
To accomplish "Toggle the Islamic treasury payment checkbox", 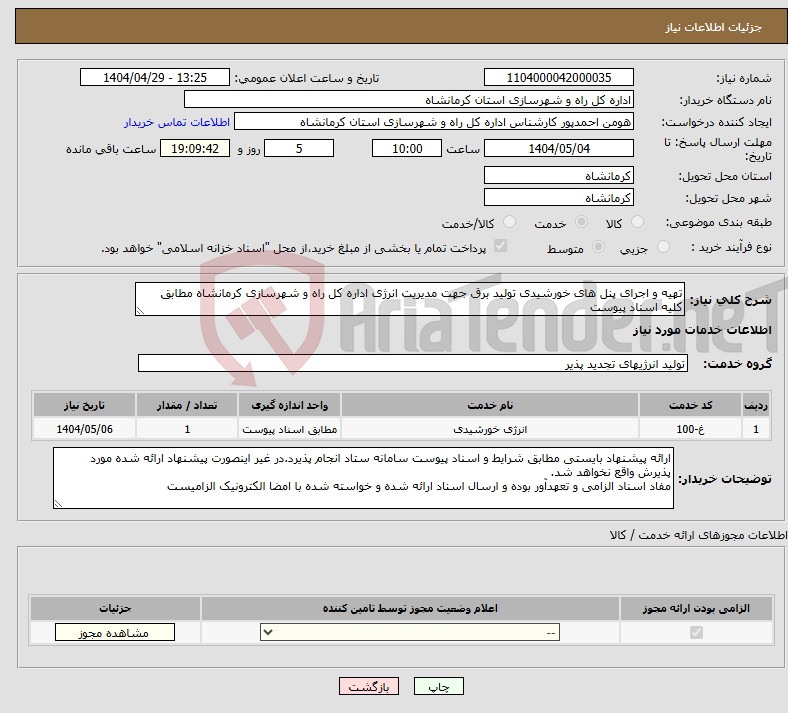I will [500, 246].
